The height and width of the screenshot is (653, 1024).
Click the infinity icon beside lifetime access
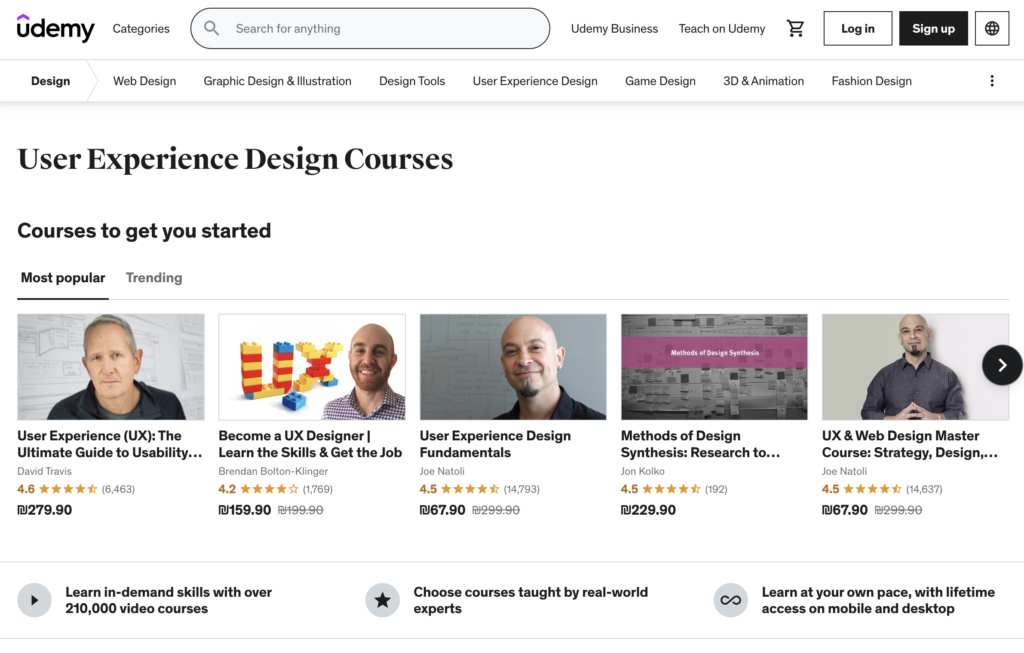(x=731, y=600)
